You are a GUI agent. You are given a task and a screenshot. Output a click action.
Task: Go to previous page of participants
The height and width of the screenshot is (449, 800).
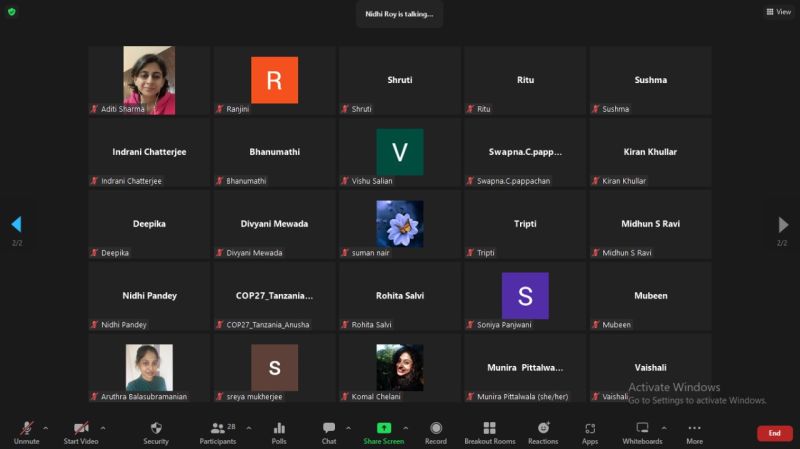pos(16,224)
